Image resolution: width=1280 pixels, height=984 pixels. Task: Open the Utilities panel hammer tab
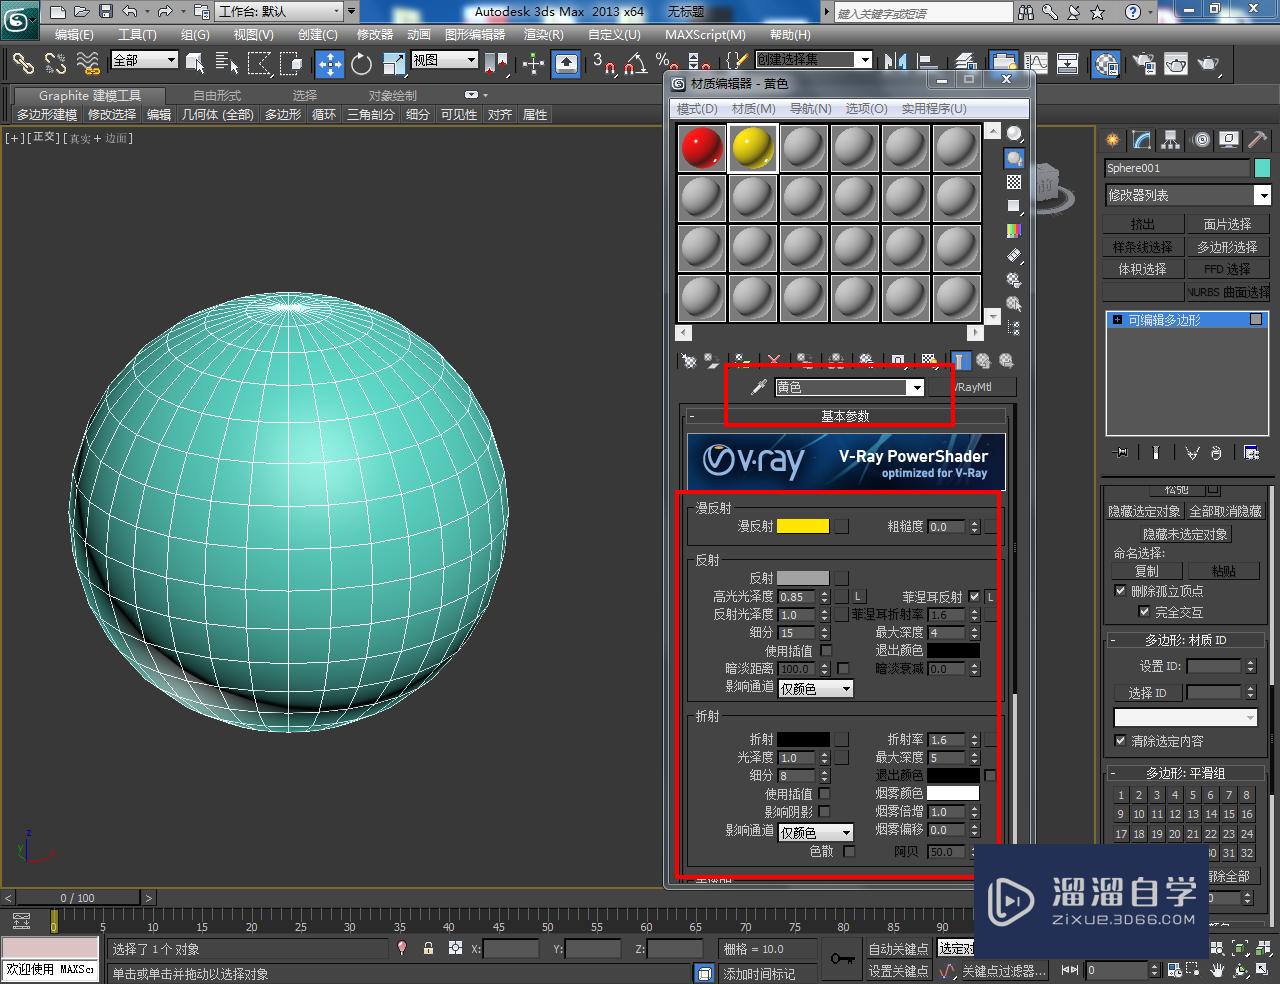click(x=1257, y=140)
